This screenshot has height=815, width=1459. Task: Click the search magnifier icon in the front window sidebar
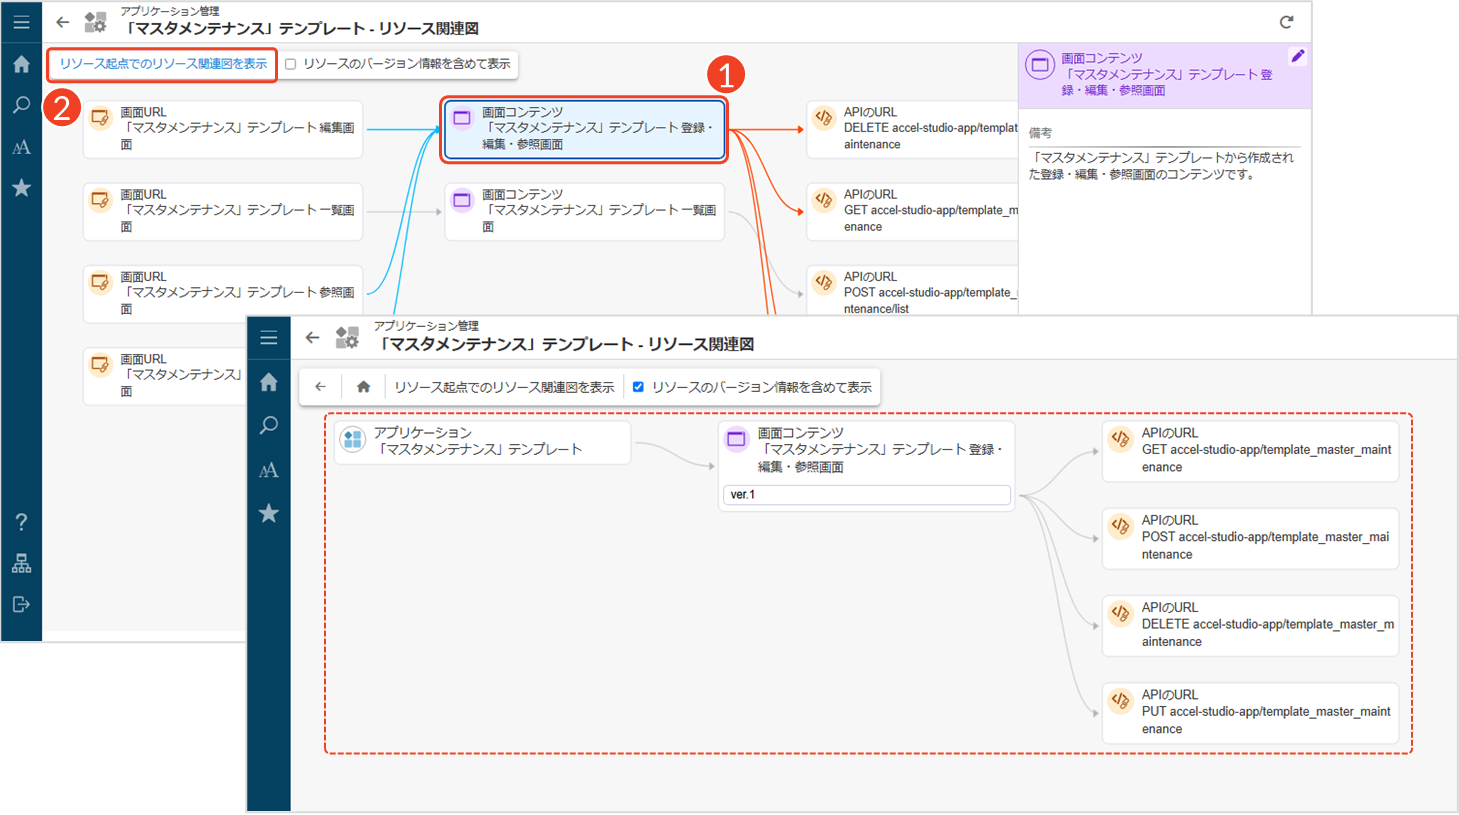coord(269,426)
